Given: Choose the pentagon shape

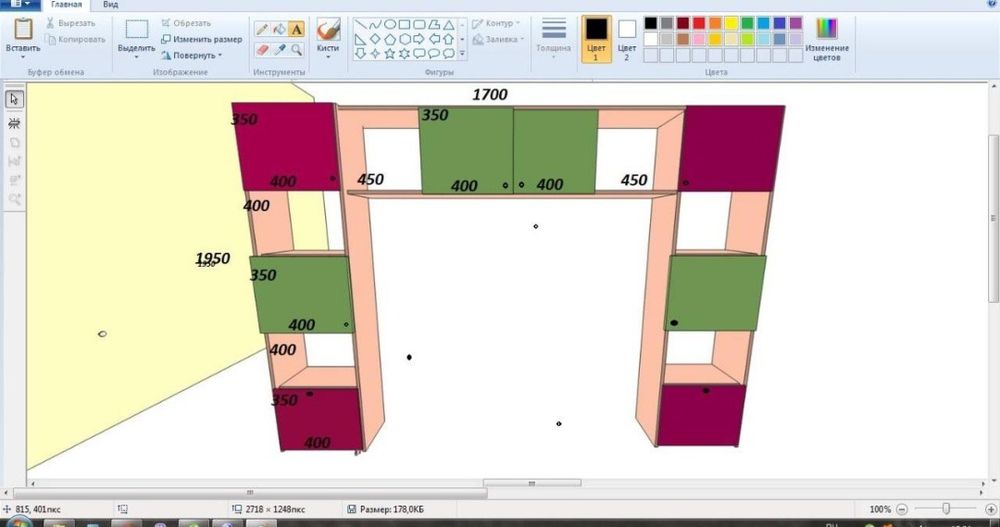Looking at the screenshot, I should pos(390,40).
